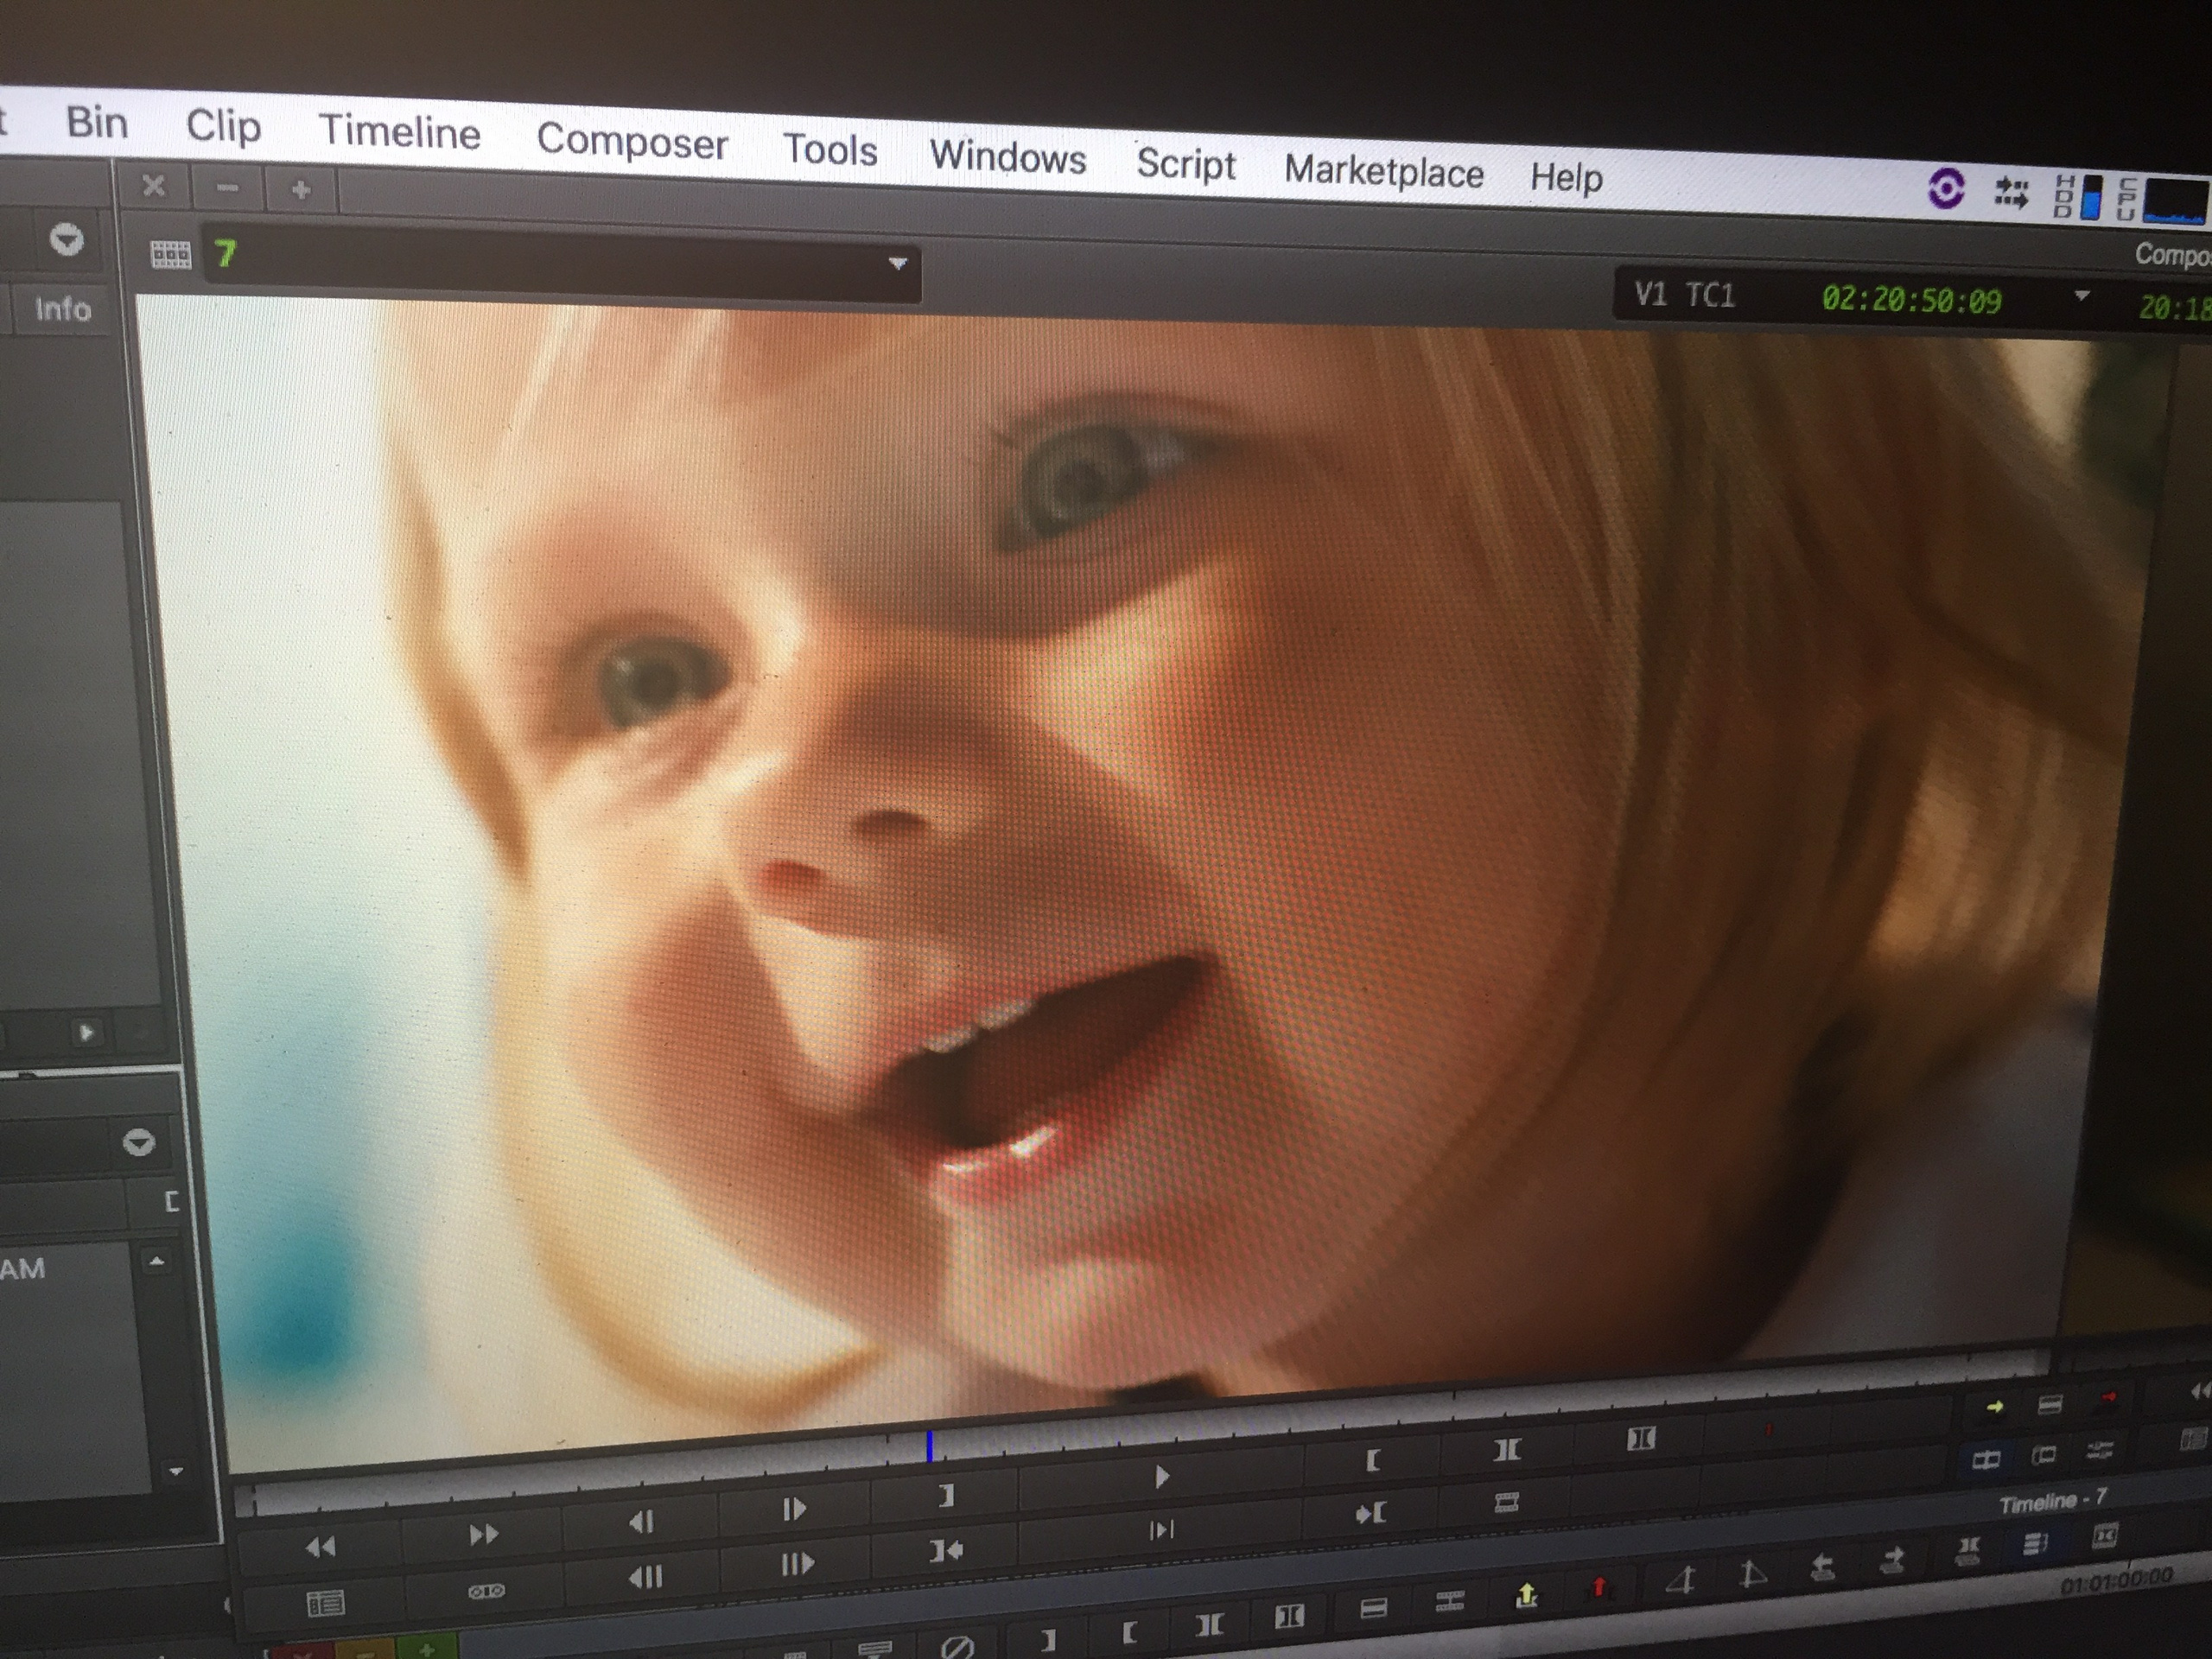Open the bin fast menu above the Info tab
The width and height of the screenshot is (2212, 1659).
[66, 240]
